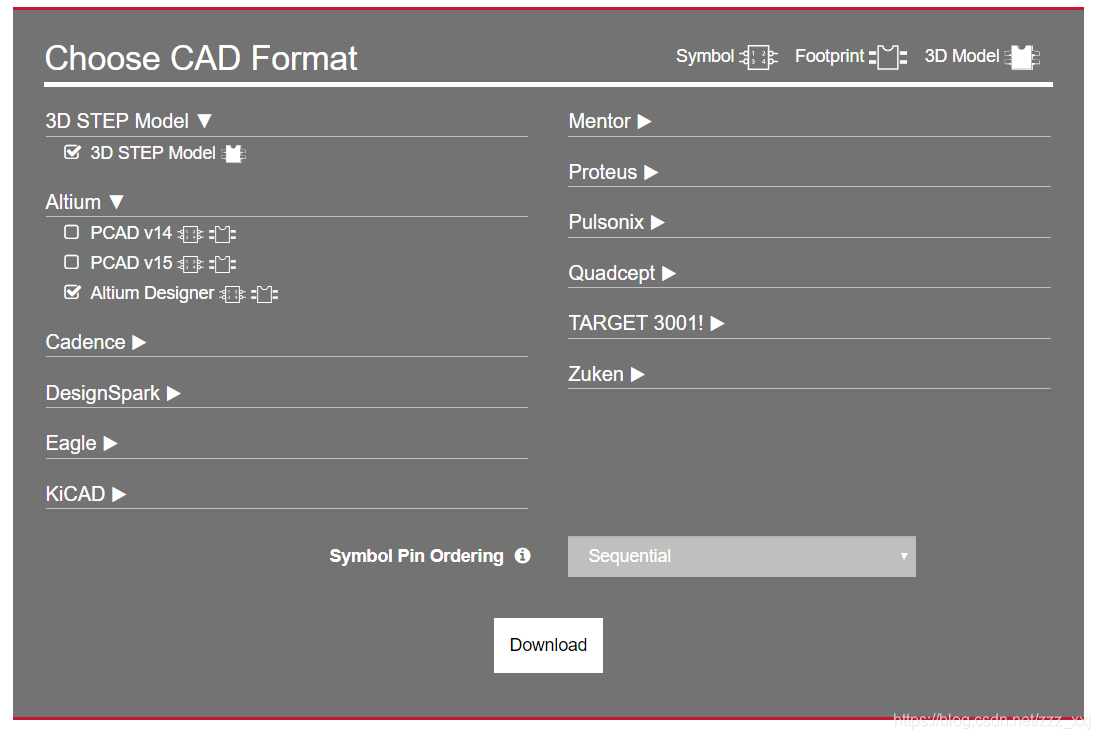The width and height of the screenshot is (1100, 739).
Task: Click the Download button
Action: pos(548,646)
